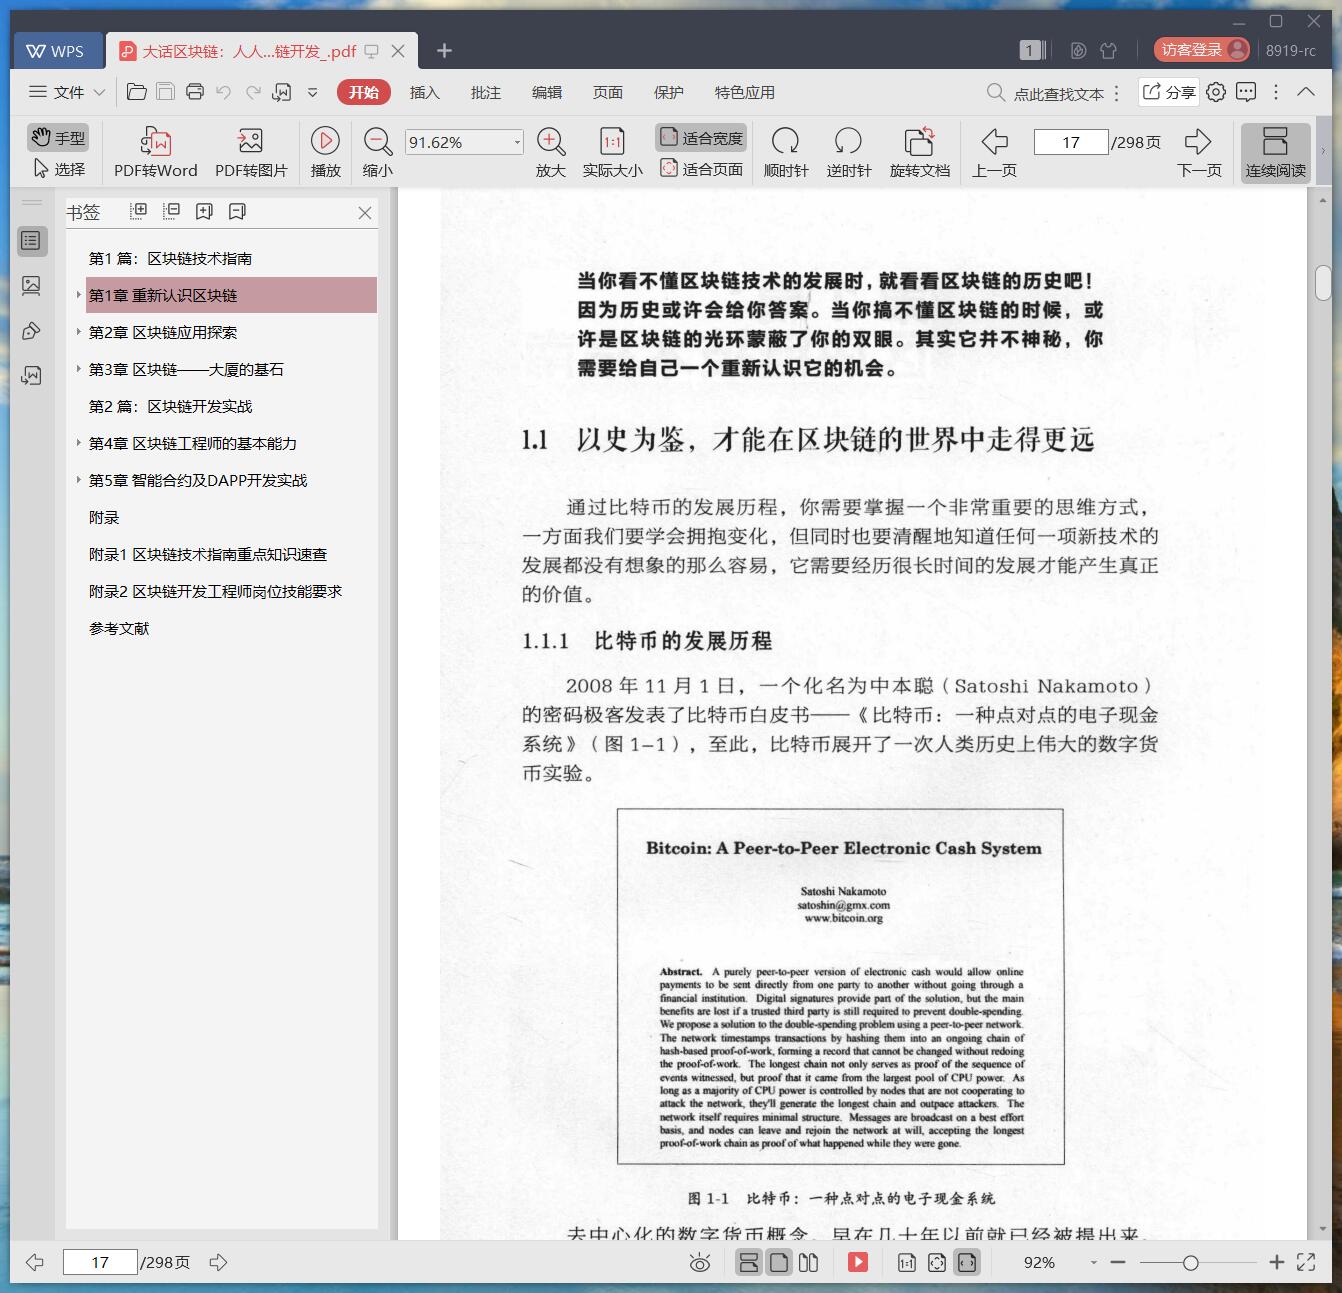
Task: Click the save document icon
Action: click(x=166, y=92)
